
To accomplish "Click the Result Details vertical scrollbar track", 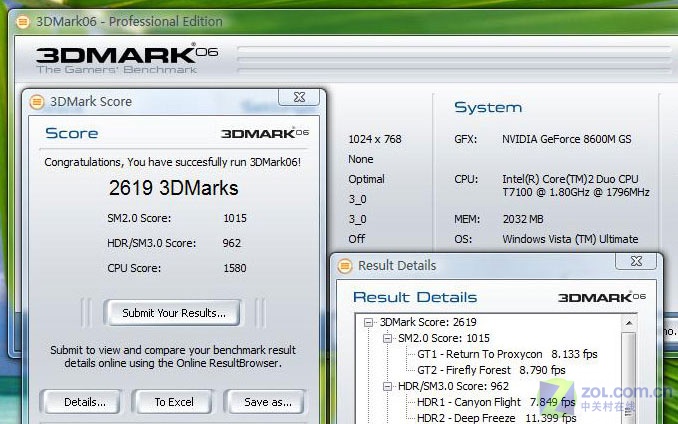I will (629, 376).
